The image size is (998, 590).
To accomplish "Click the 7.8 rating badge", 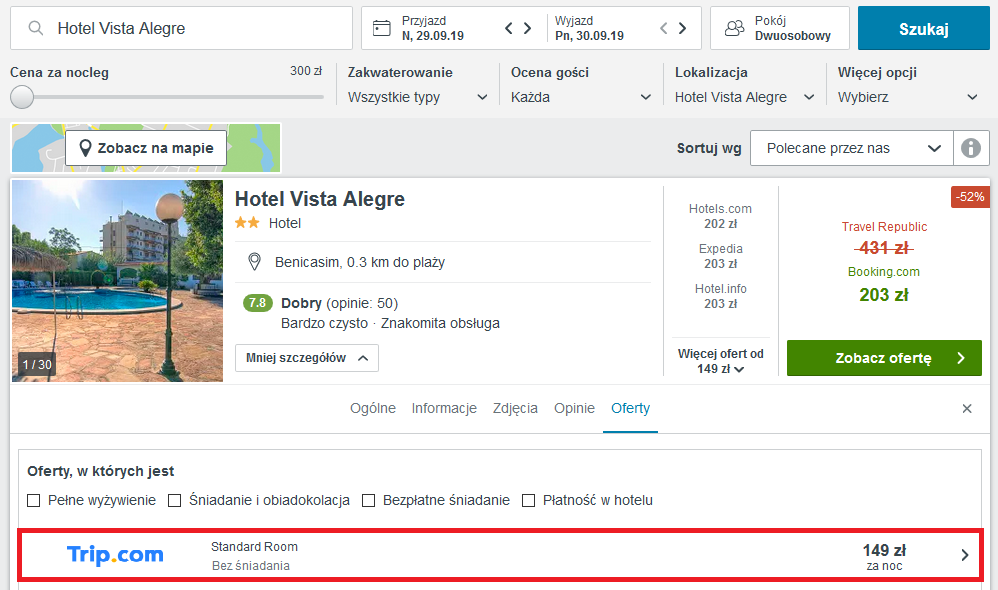I will pos(257,303).
